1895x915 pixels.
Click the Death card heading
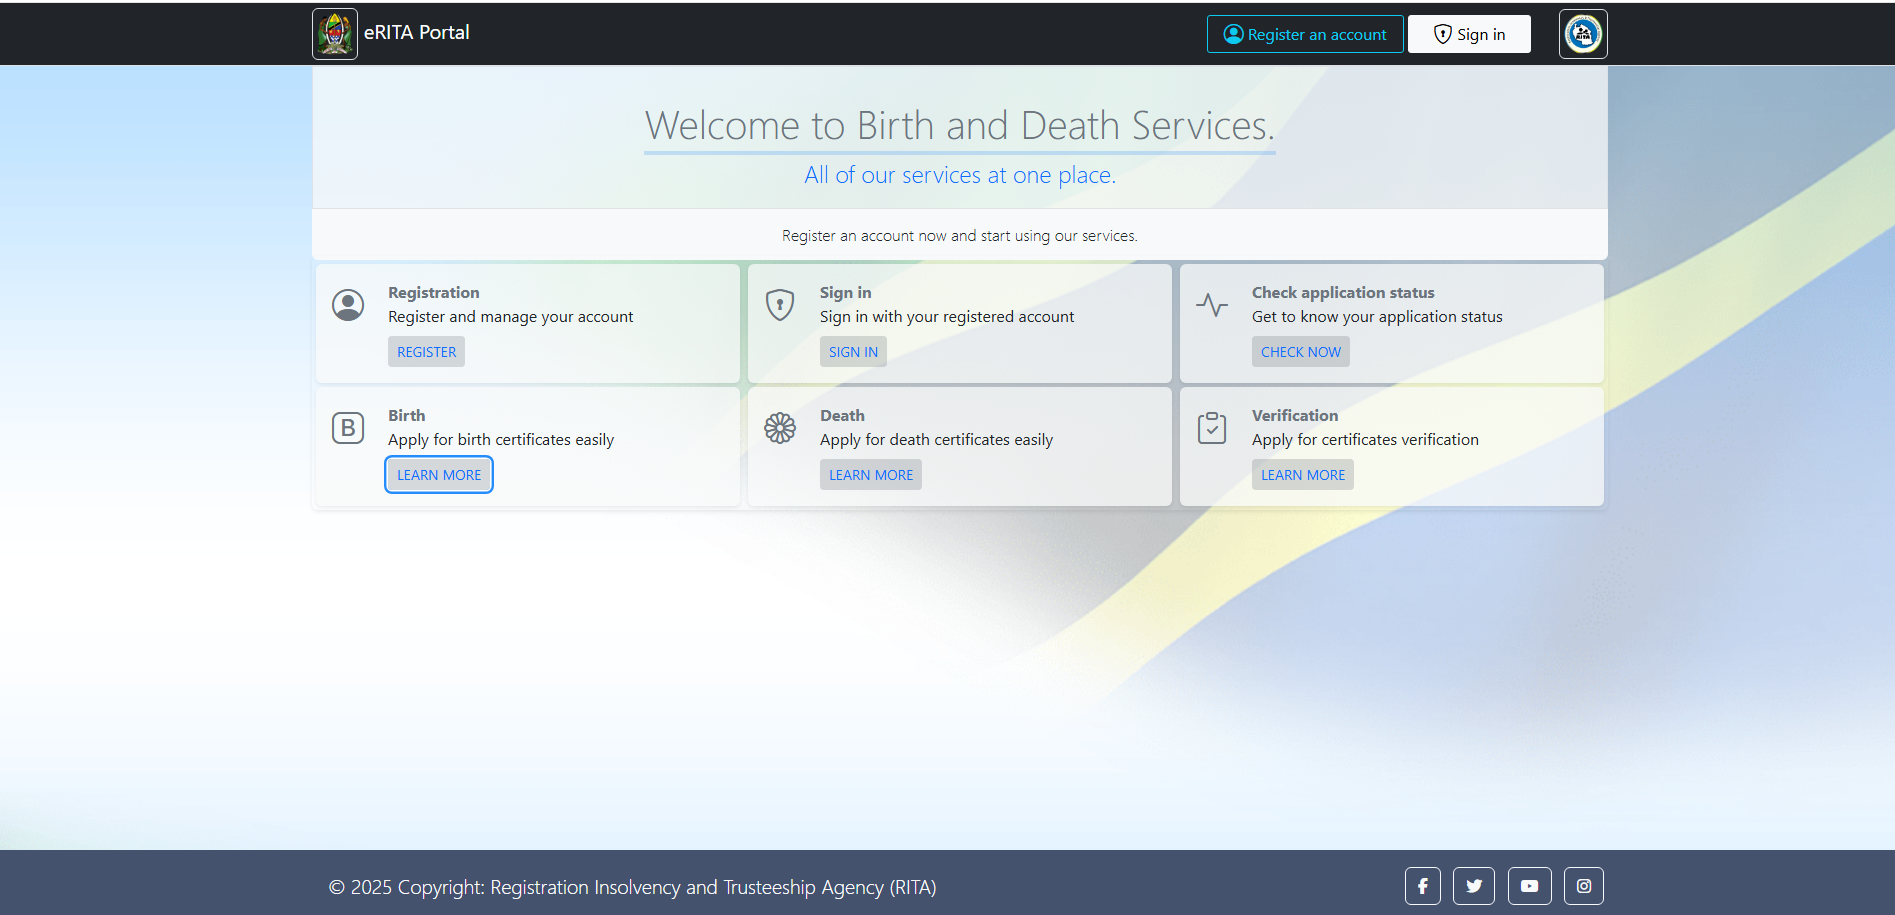pos(842,416)
